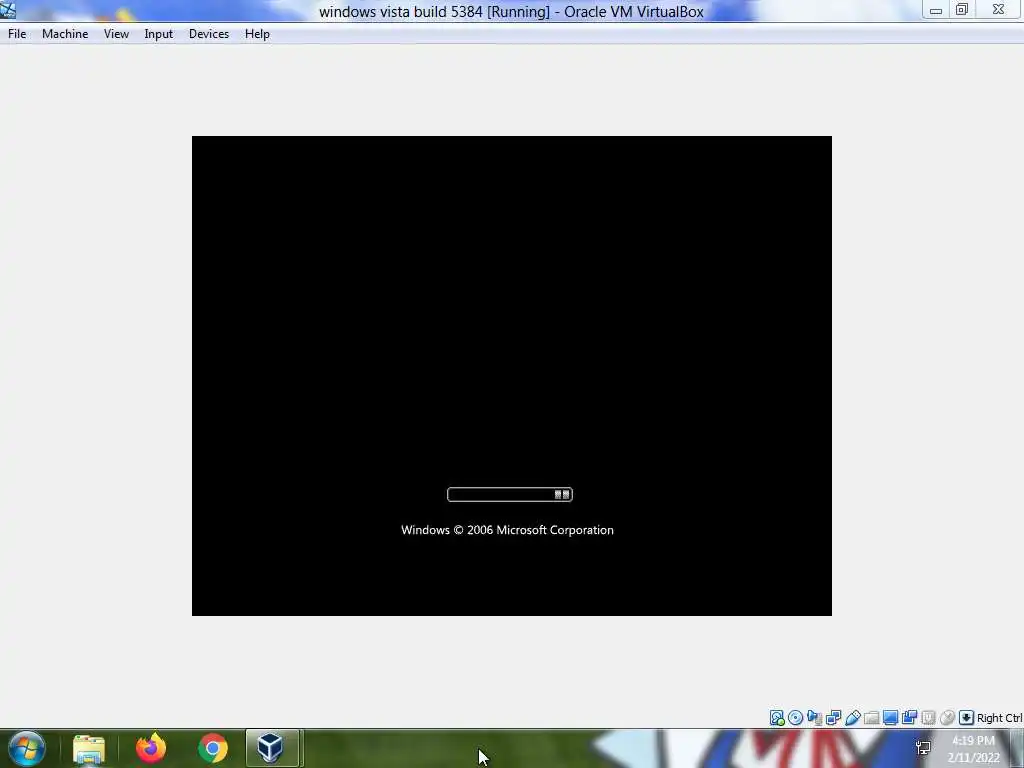Click the USB devices status icon
Screen dimensions: 1024x768
point(852,718)
